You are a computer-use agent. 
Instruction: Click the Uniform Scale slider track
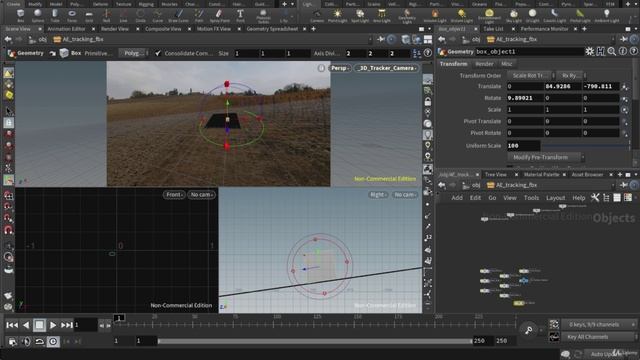586,146
